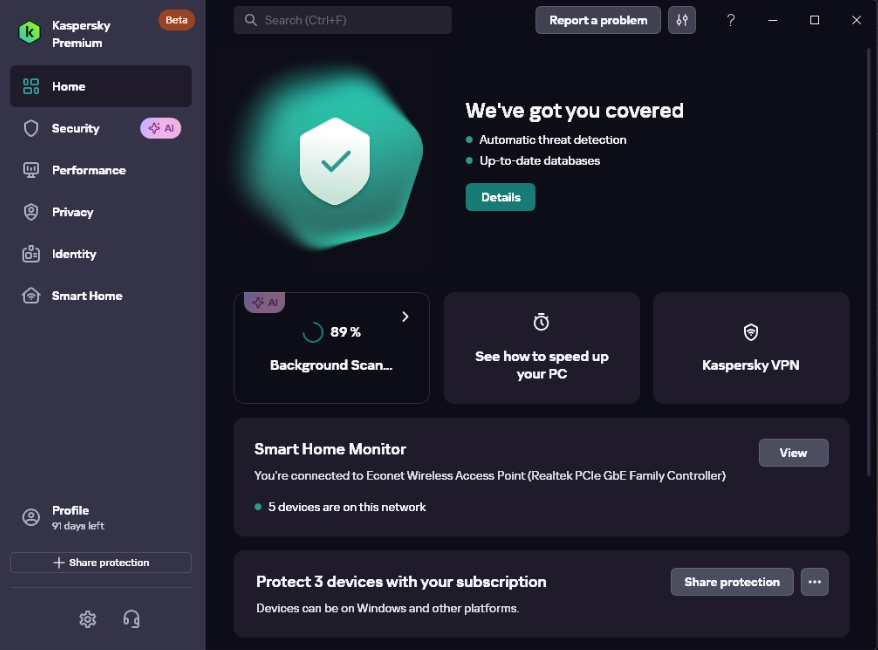878x650 pixels.
Task: Focus the Search field
Action: pos(342,20)
